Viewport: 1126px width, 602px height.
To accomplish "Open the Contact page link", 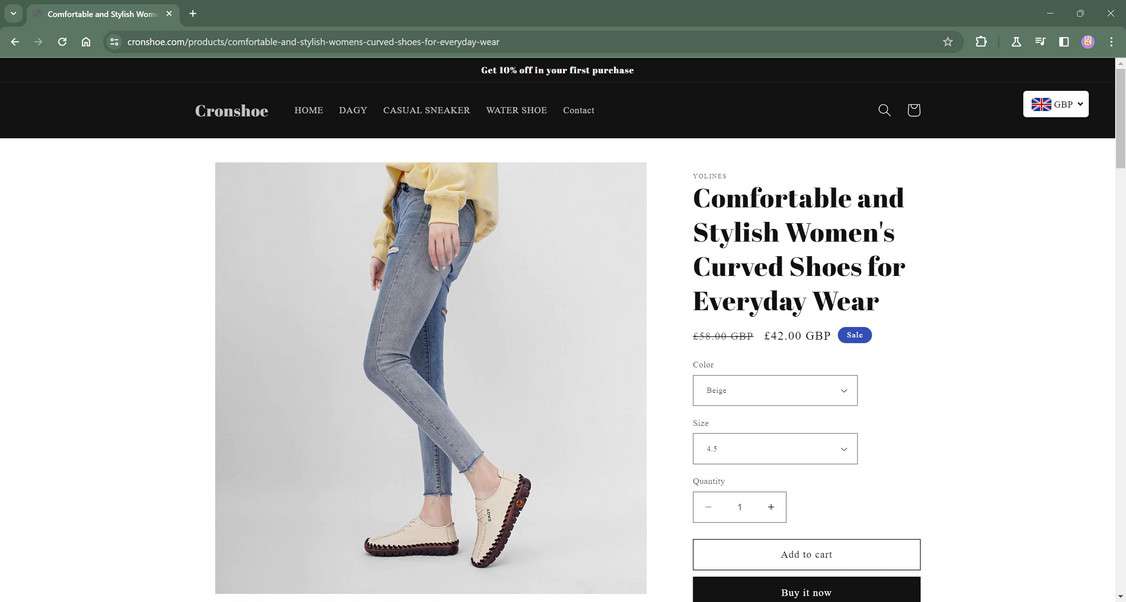I will coord(579,110).
